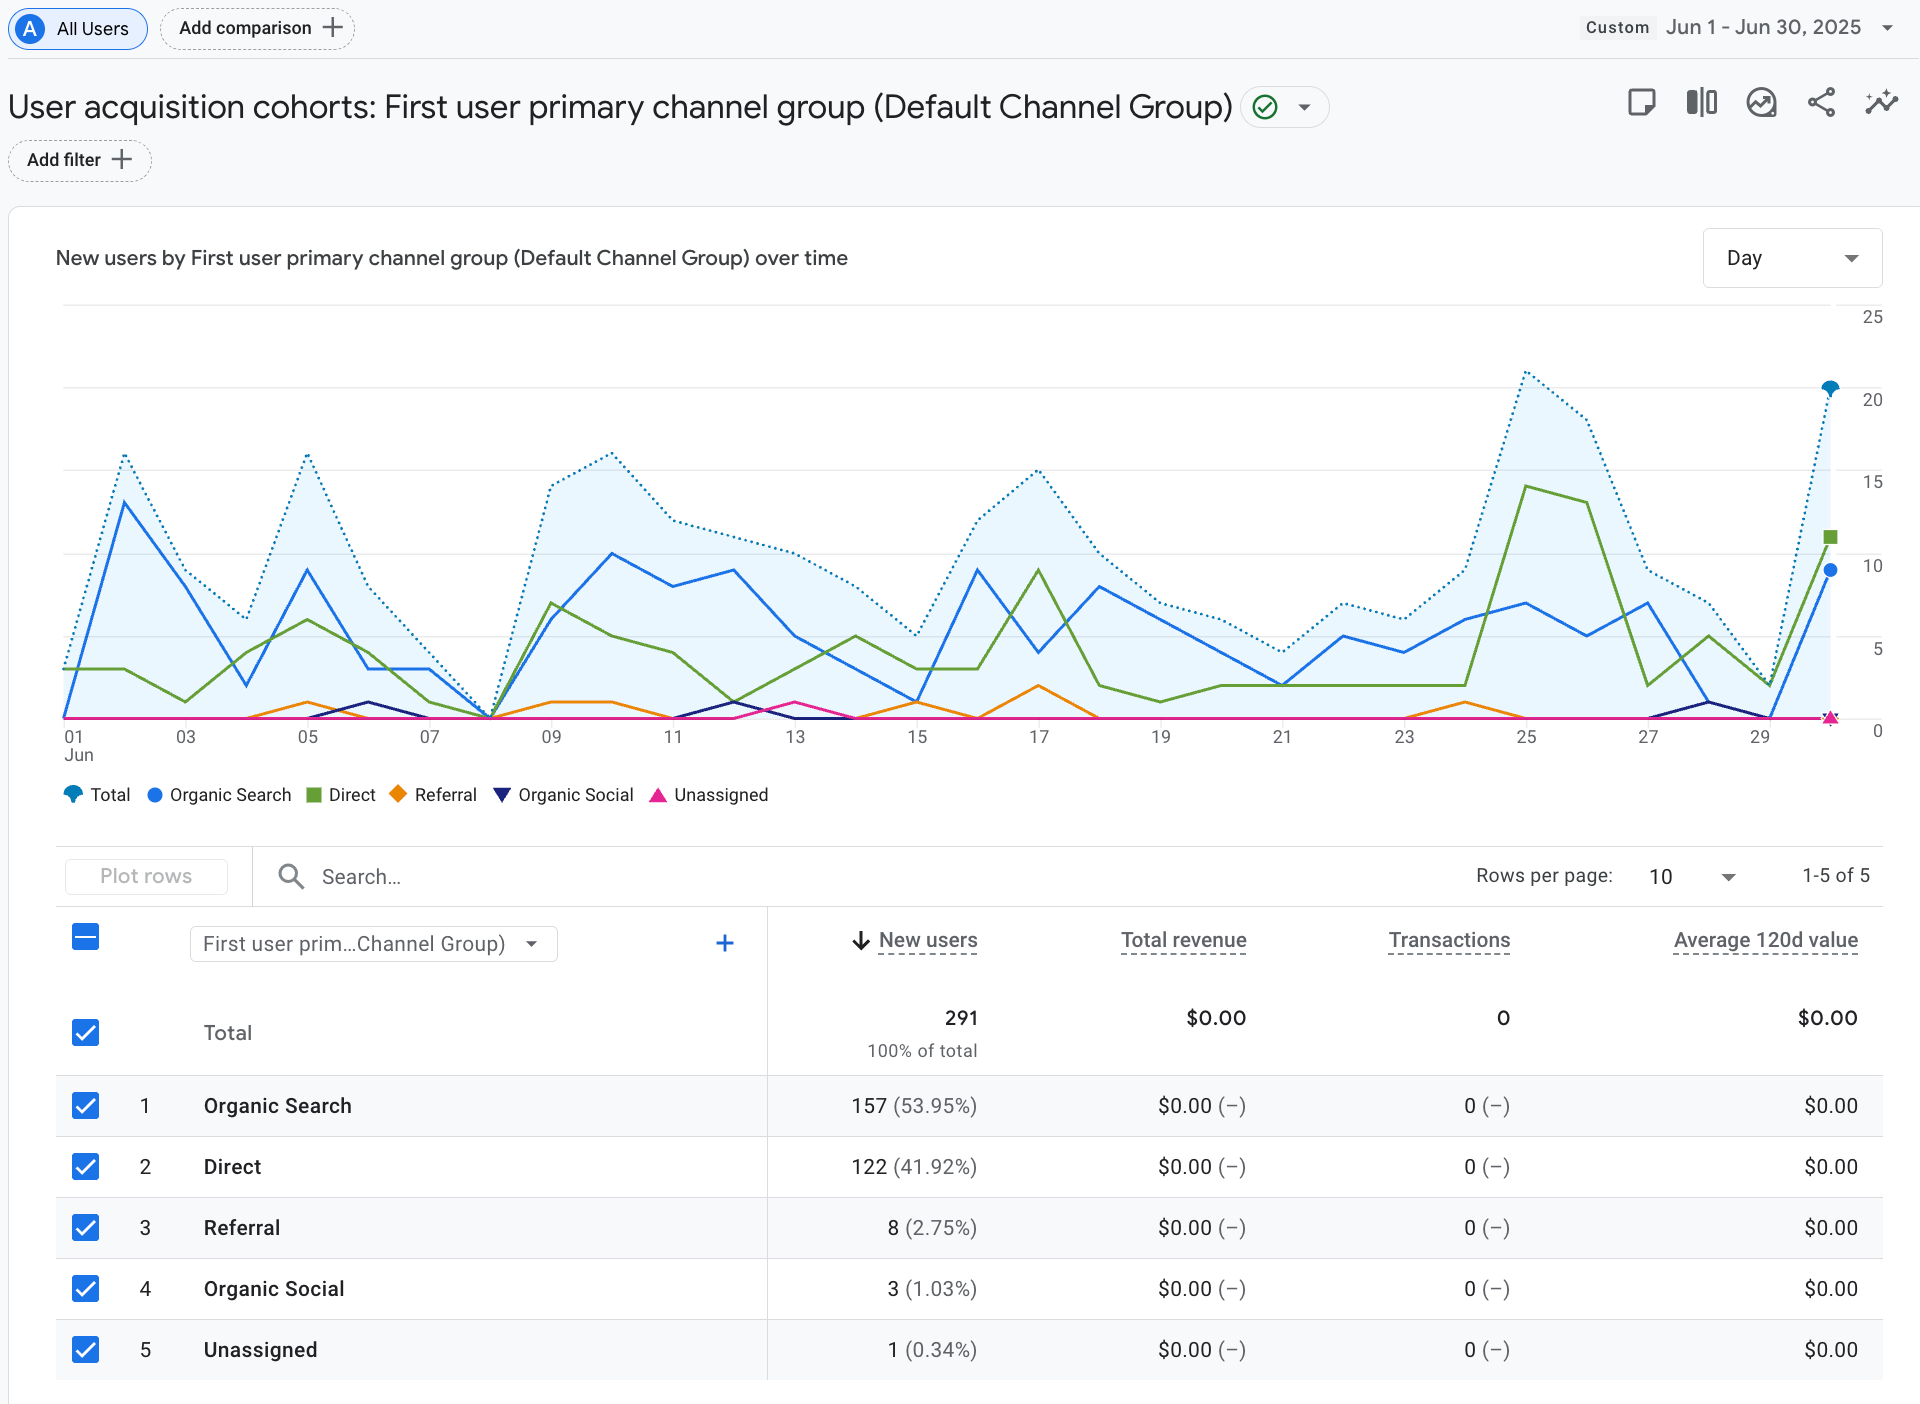Click the share report icon
This screenshot has height=1404, width=1920.
click(1821, 103)
